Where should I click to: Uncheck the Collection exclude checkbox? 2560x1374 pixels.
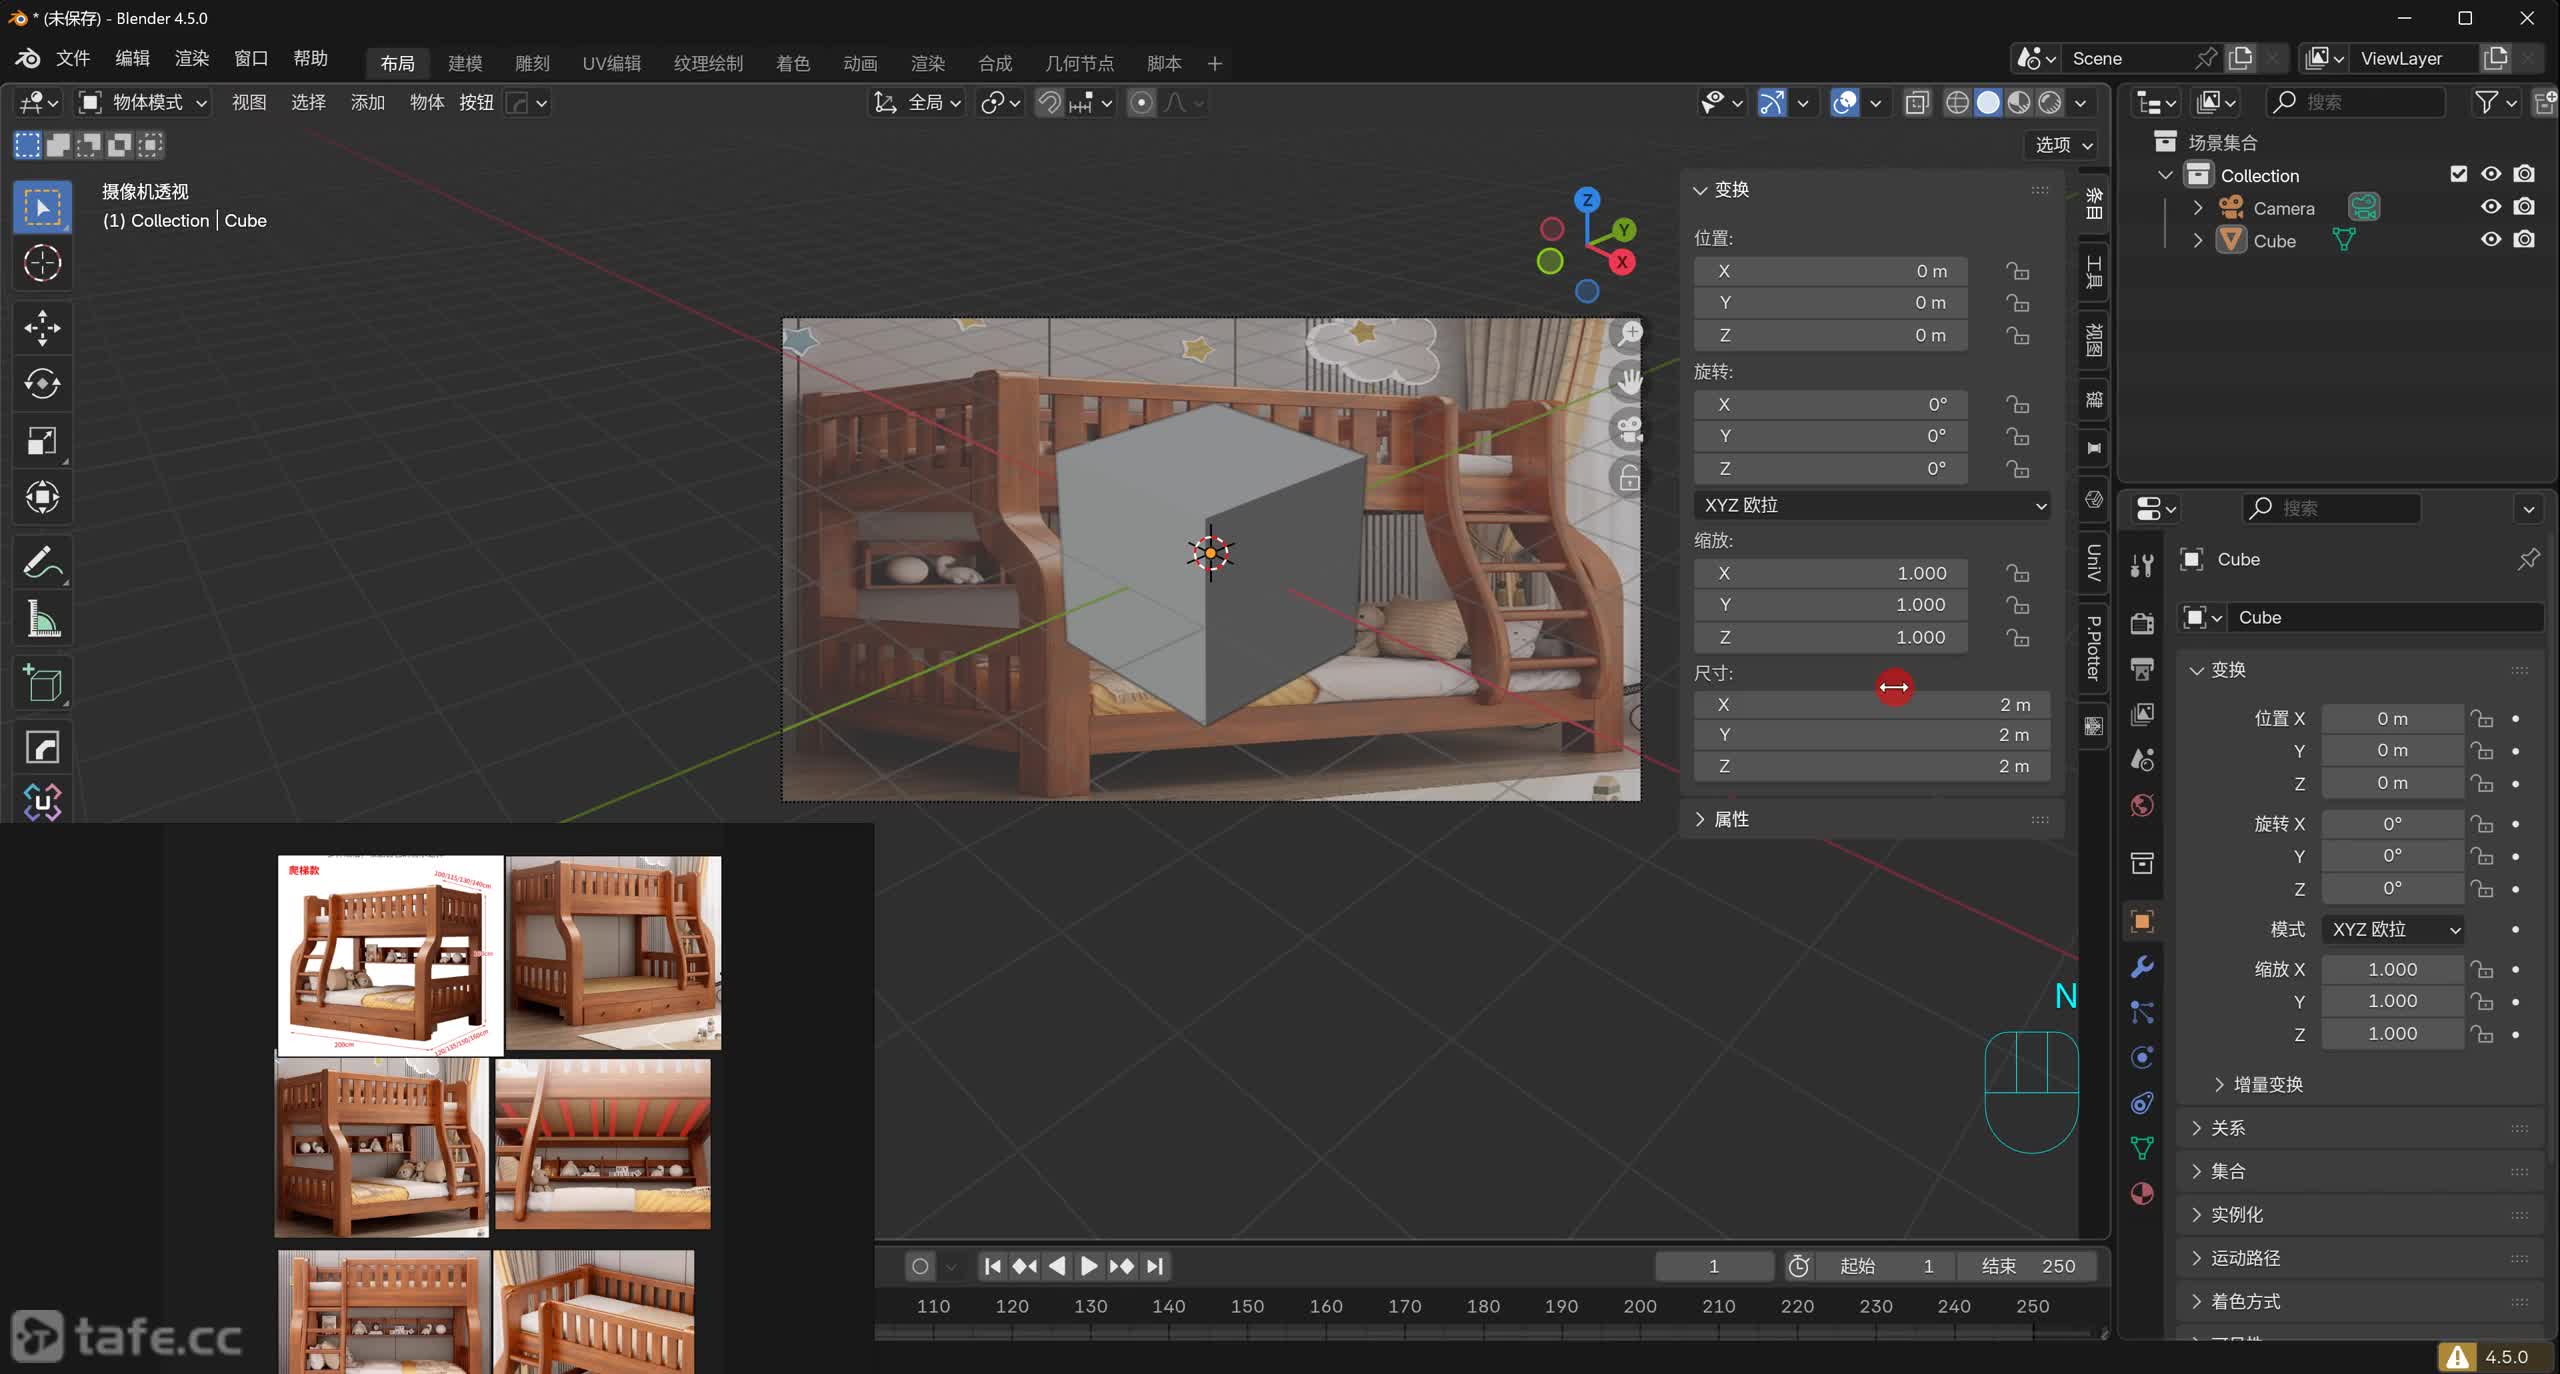[2458, 174]
